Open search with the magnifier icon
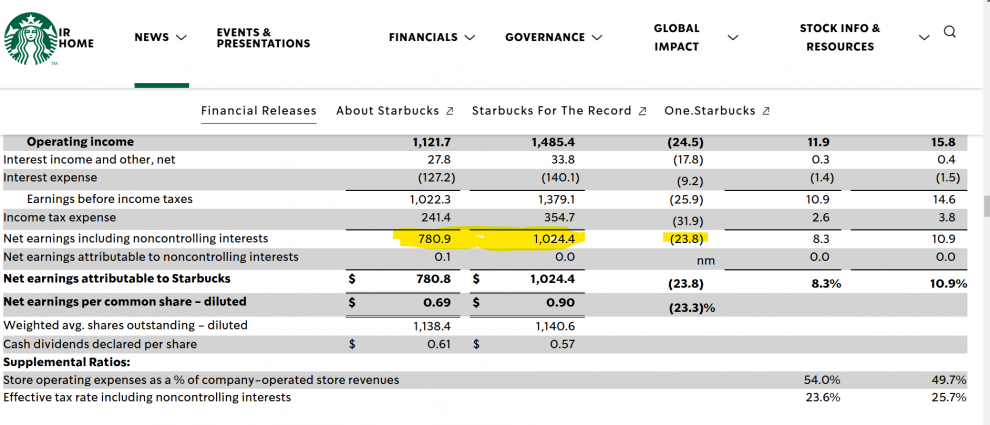Image resolution: width=990 pixels, height=425 pixels. (949, 32)
